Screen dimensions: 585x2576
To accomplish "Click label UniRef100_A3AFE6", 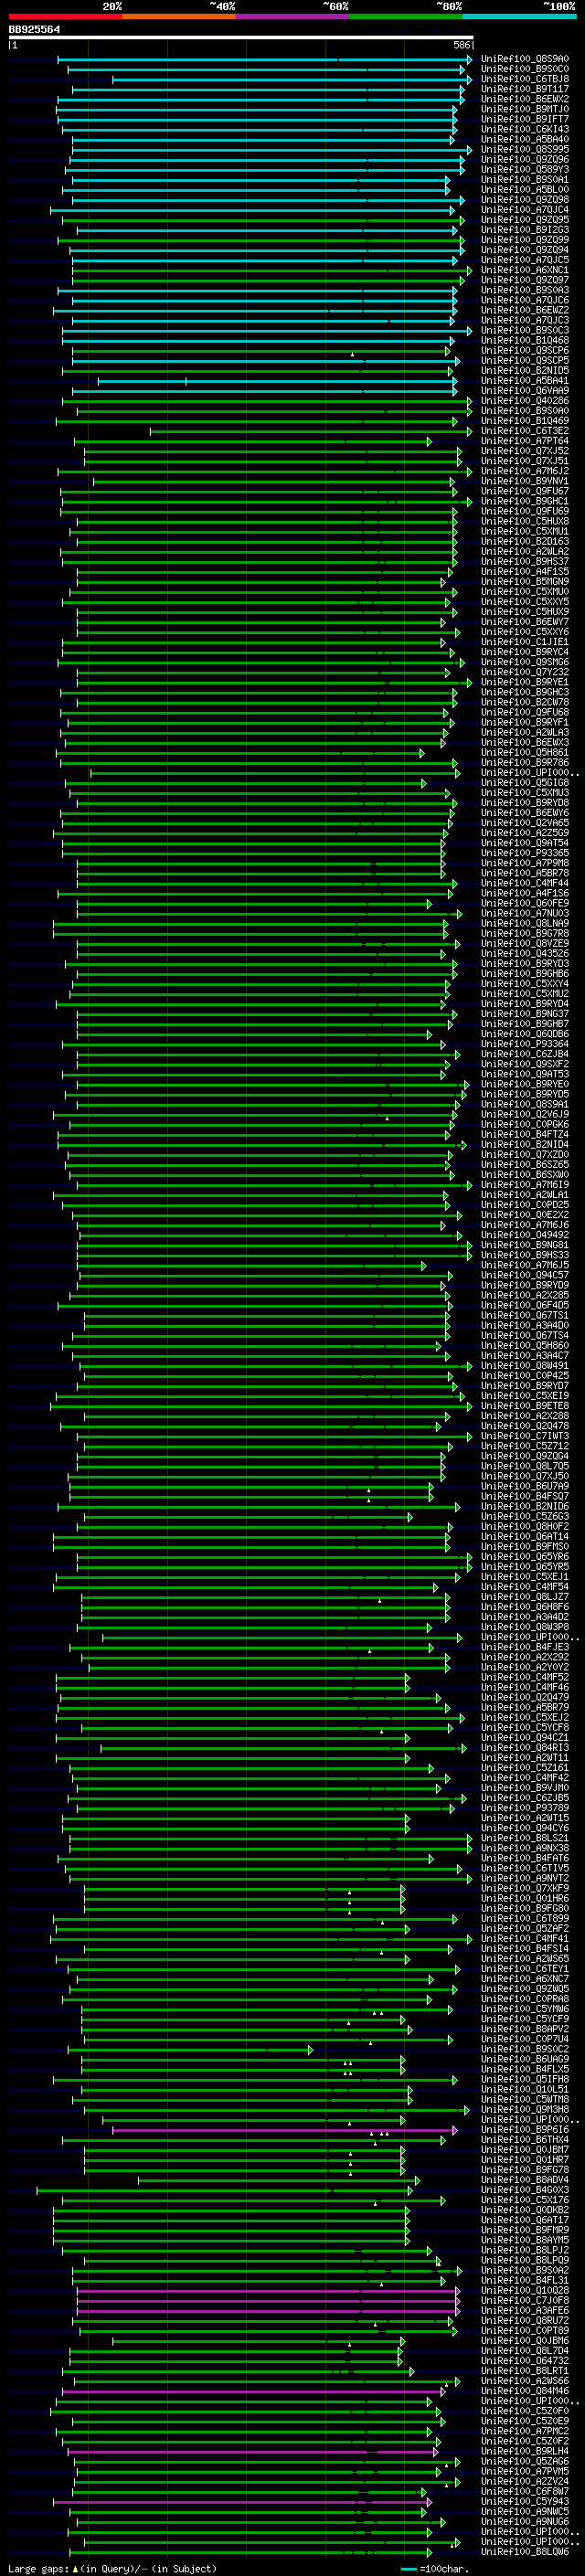I will [525, 2310].
